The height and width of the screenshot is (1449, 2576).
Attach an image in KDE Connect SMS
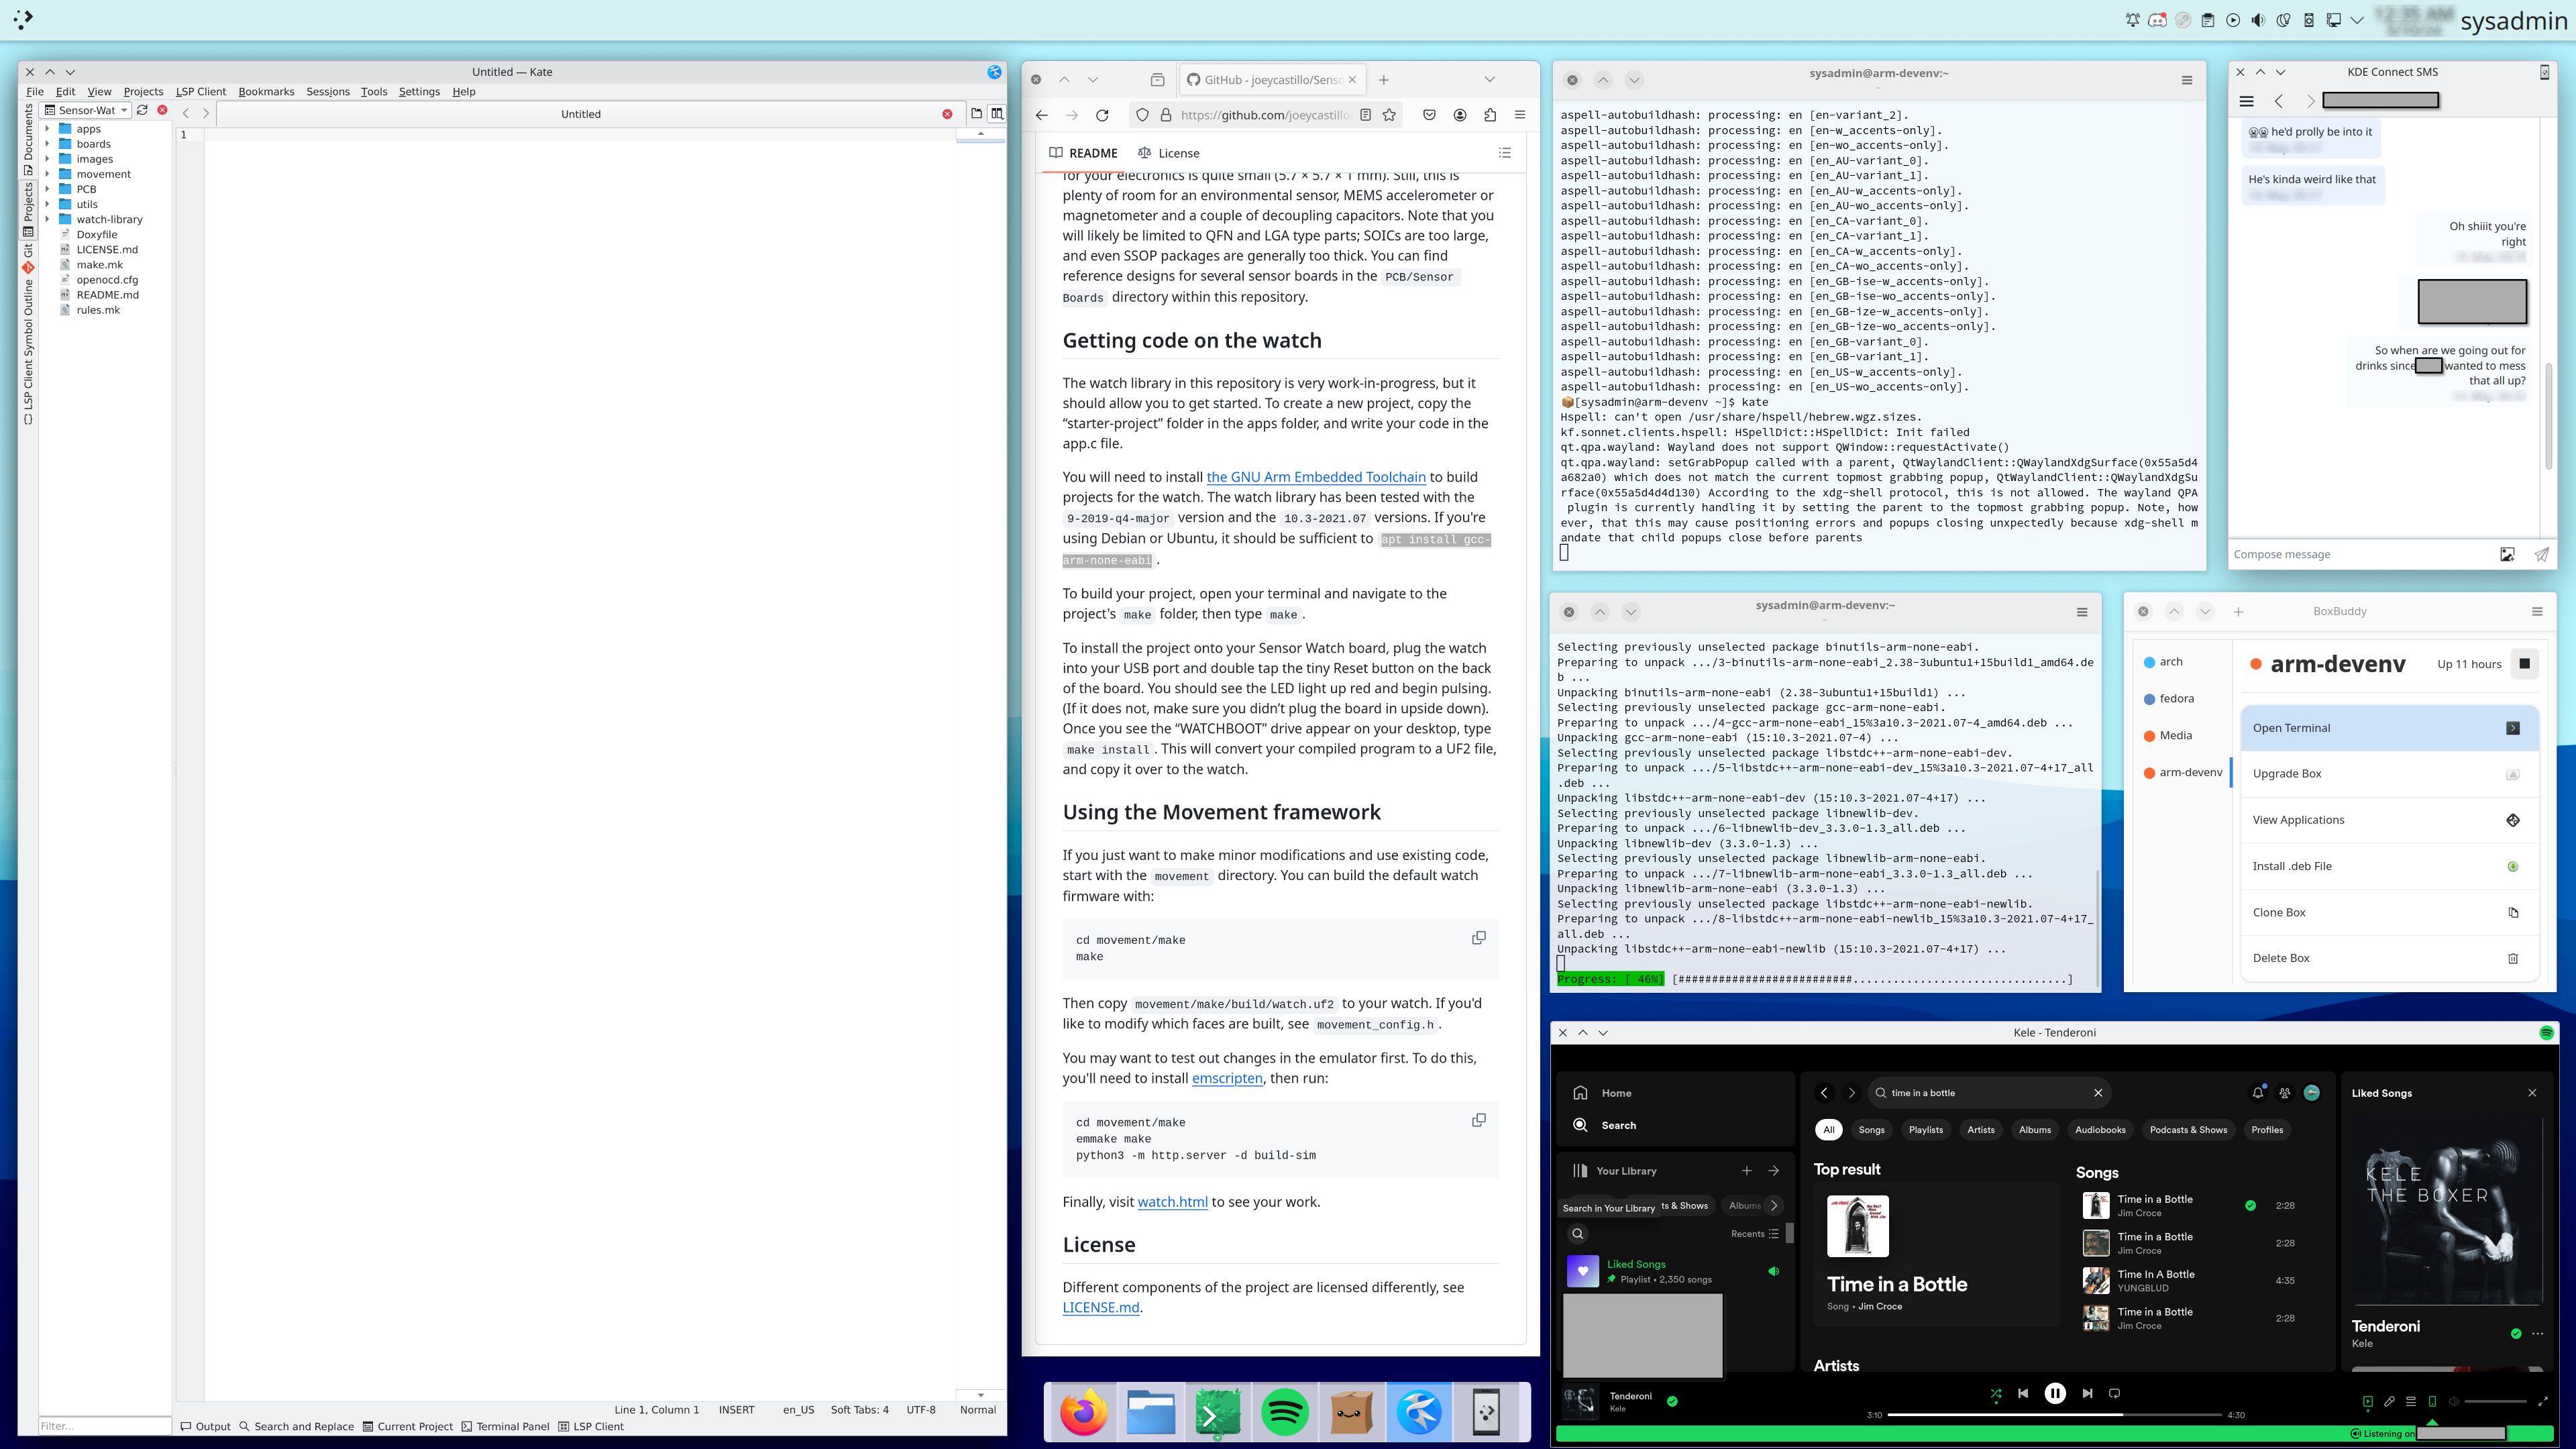pyautogui.click(x=2507, y=554)
